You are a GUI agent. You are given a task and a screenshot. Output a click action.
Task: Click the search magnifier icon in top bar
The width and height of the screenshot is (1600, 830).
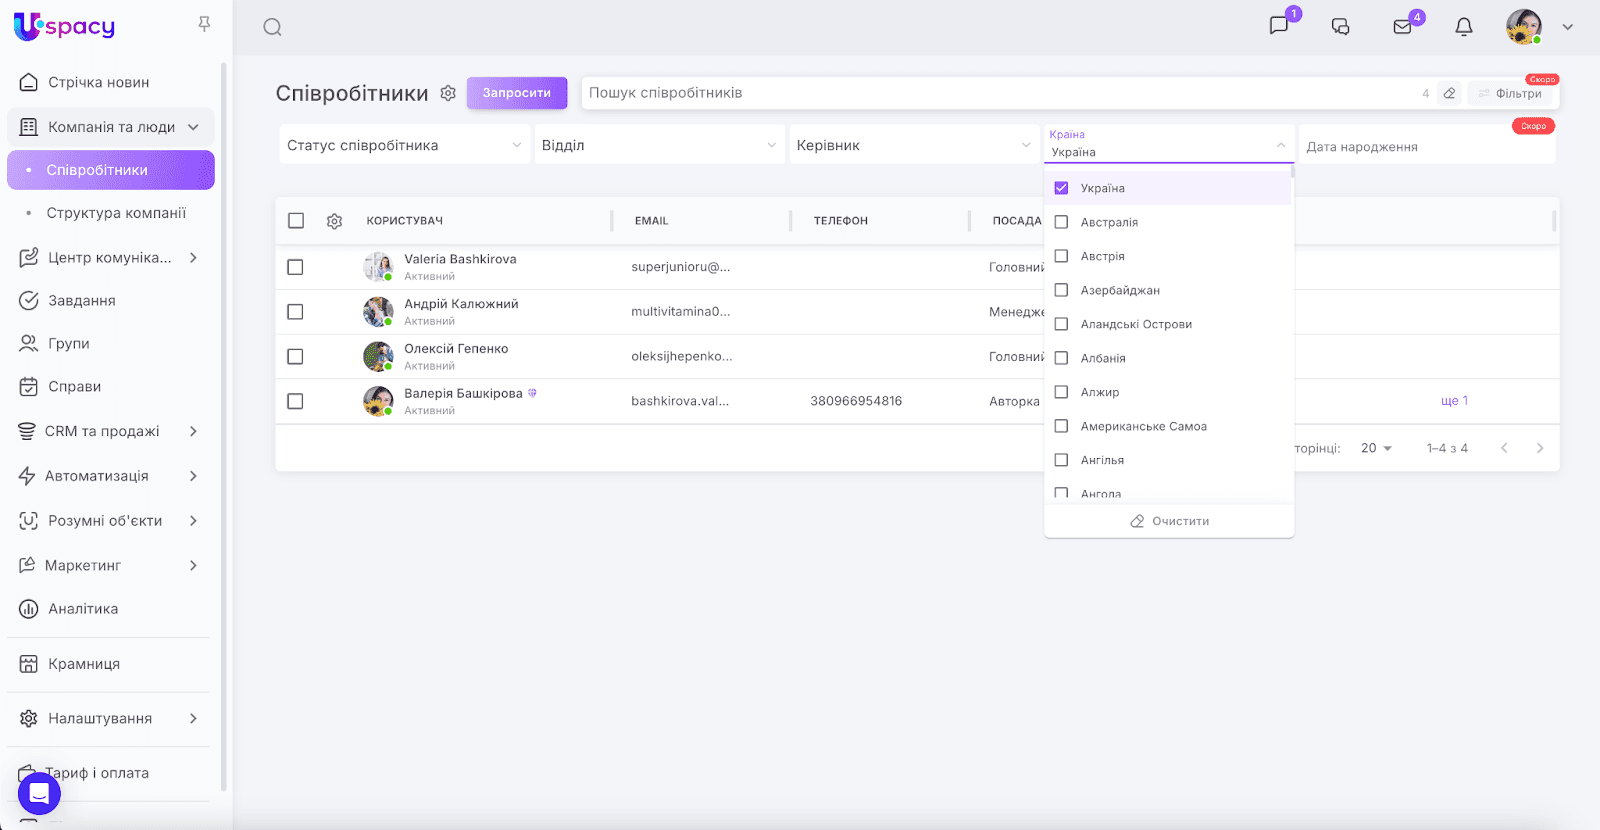coord(272,27)
